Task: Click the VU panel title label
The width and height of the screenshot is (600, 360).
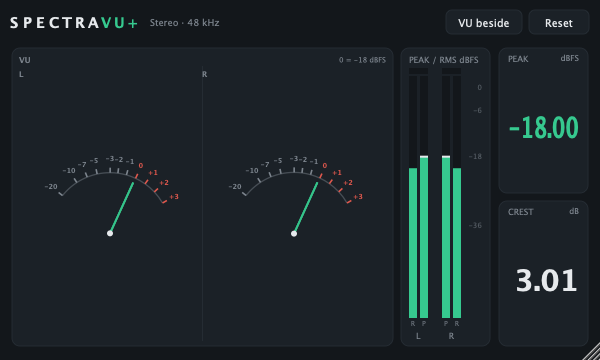Action: tap(25, 60)
